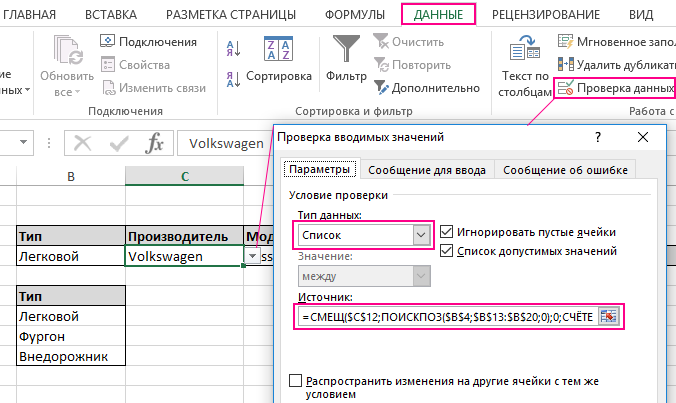Click Clear filter (Очистить)
Image resolution: width=676 pixels, height=403 pixels.
point(408,42)
